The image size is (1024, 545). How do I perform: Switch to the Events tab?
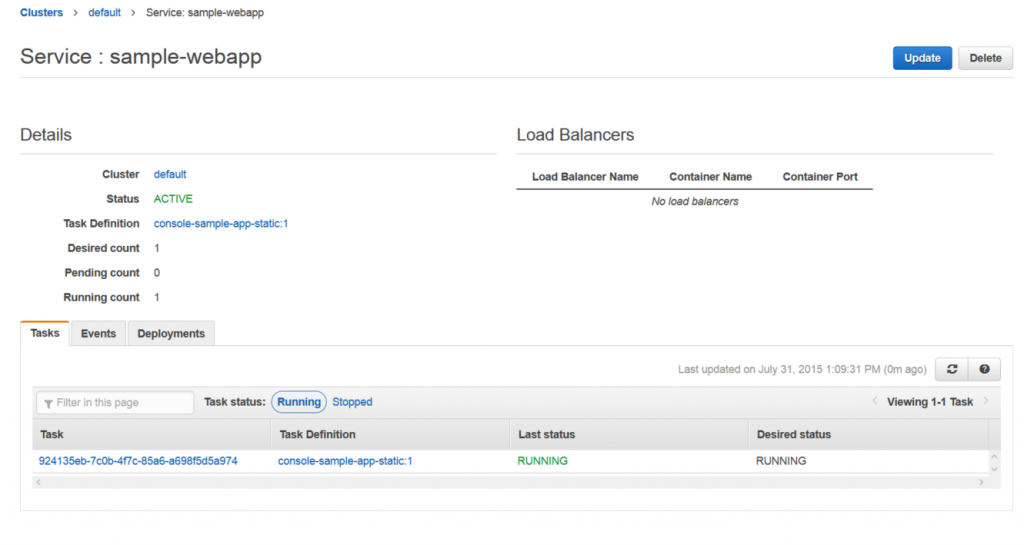click(99, 334)
